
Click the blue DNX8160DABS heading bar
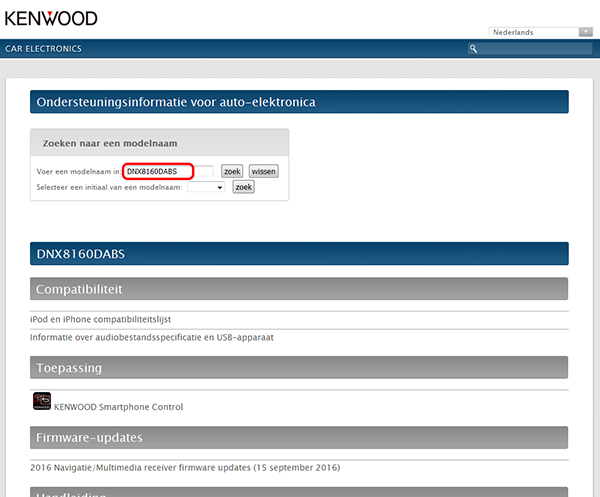click(299, 253)
